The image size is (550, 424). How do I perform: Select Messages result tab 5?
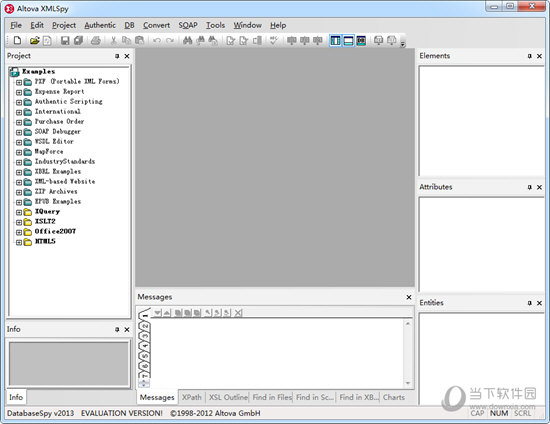point(145,356)
